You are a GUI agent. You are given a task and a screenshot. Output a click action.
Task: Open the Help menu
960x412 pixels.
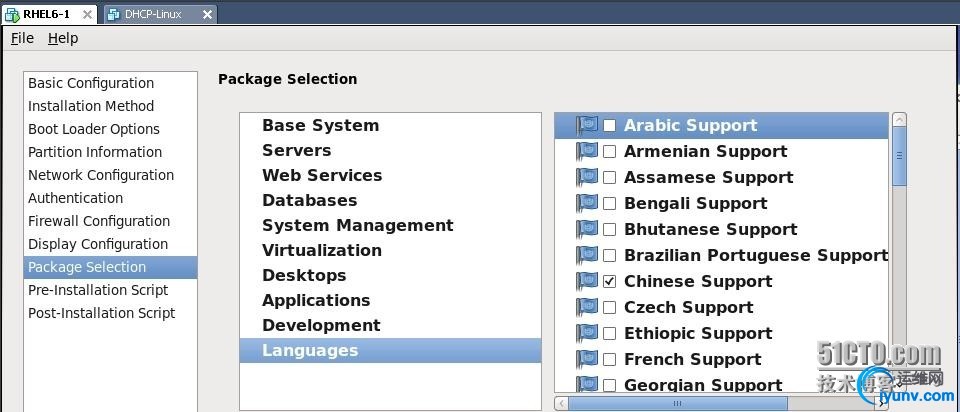(x=63, y=38)
